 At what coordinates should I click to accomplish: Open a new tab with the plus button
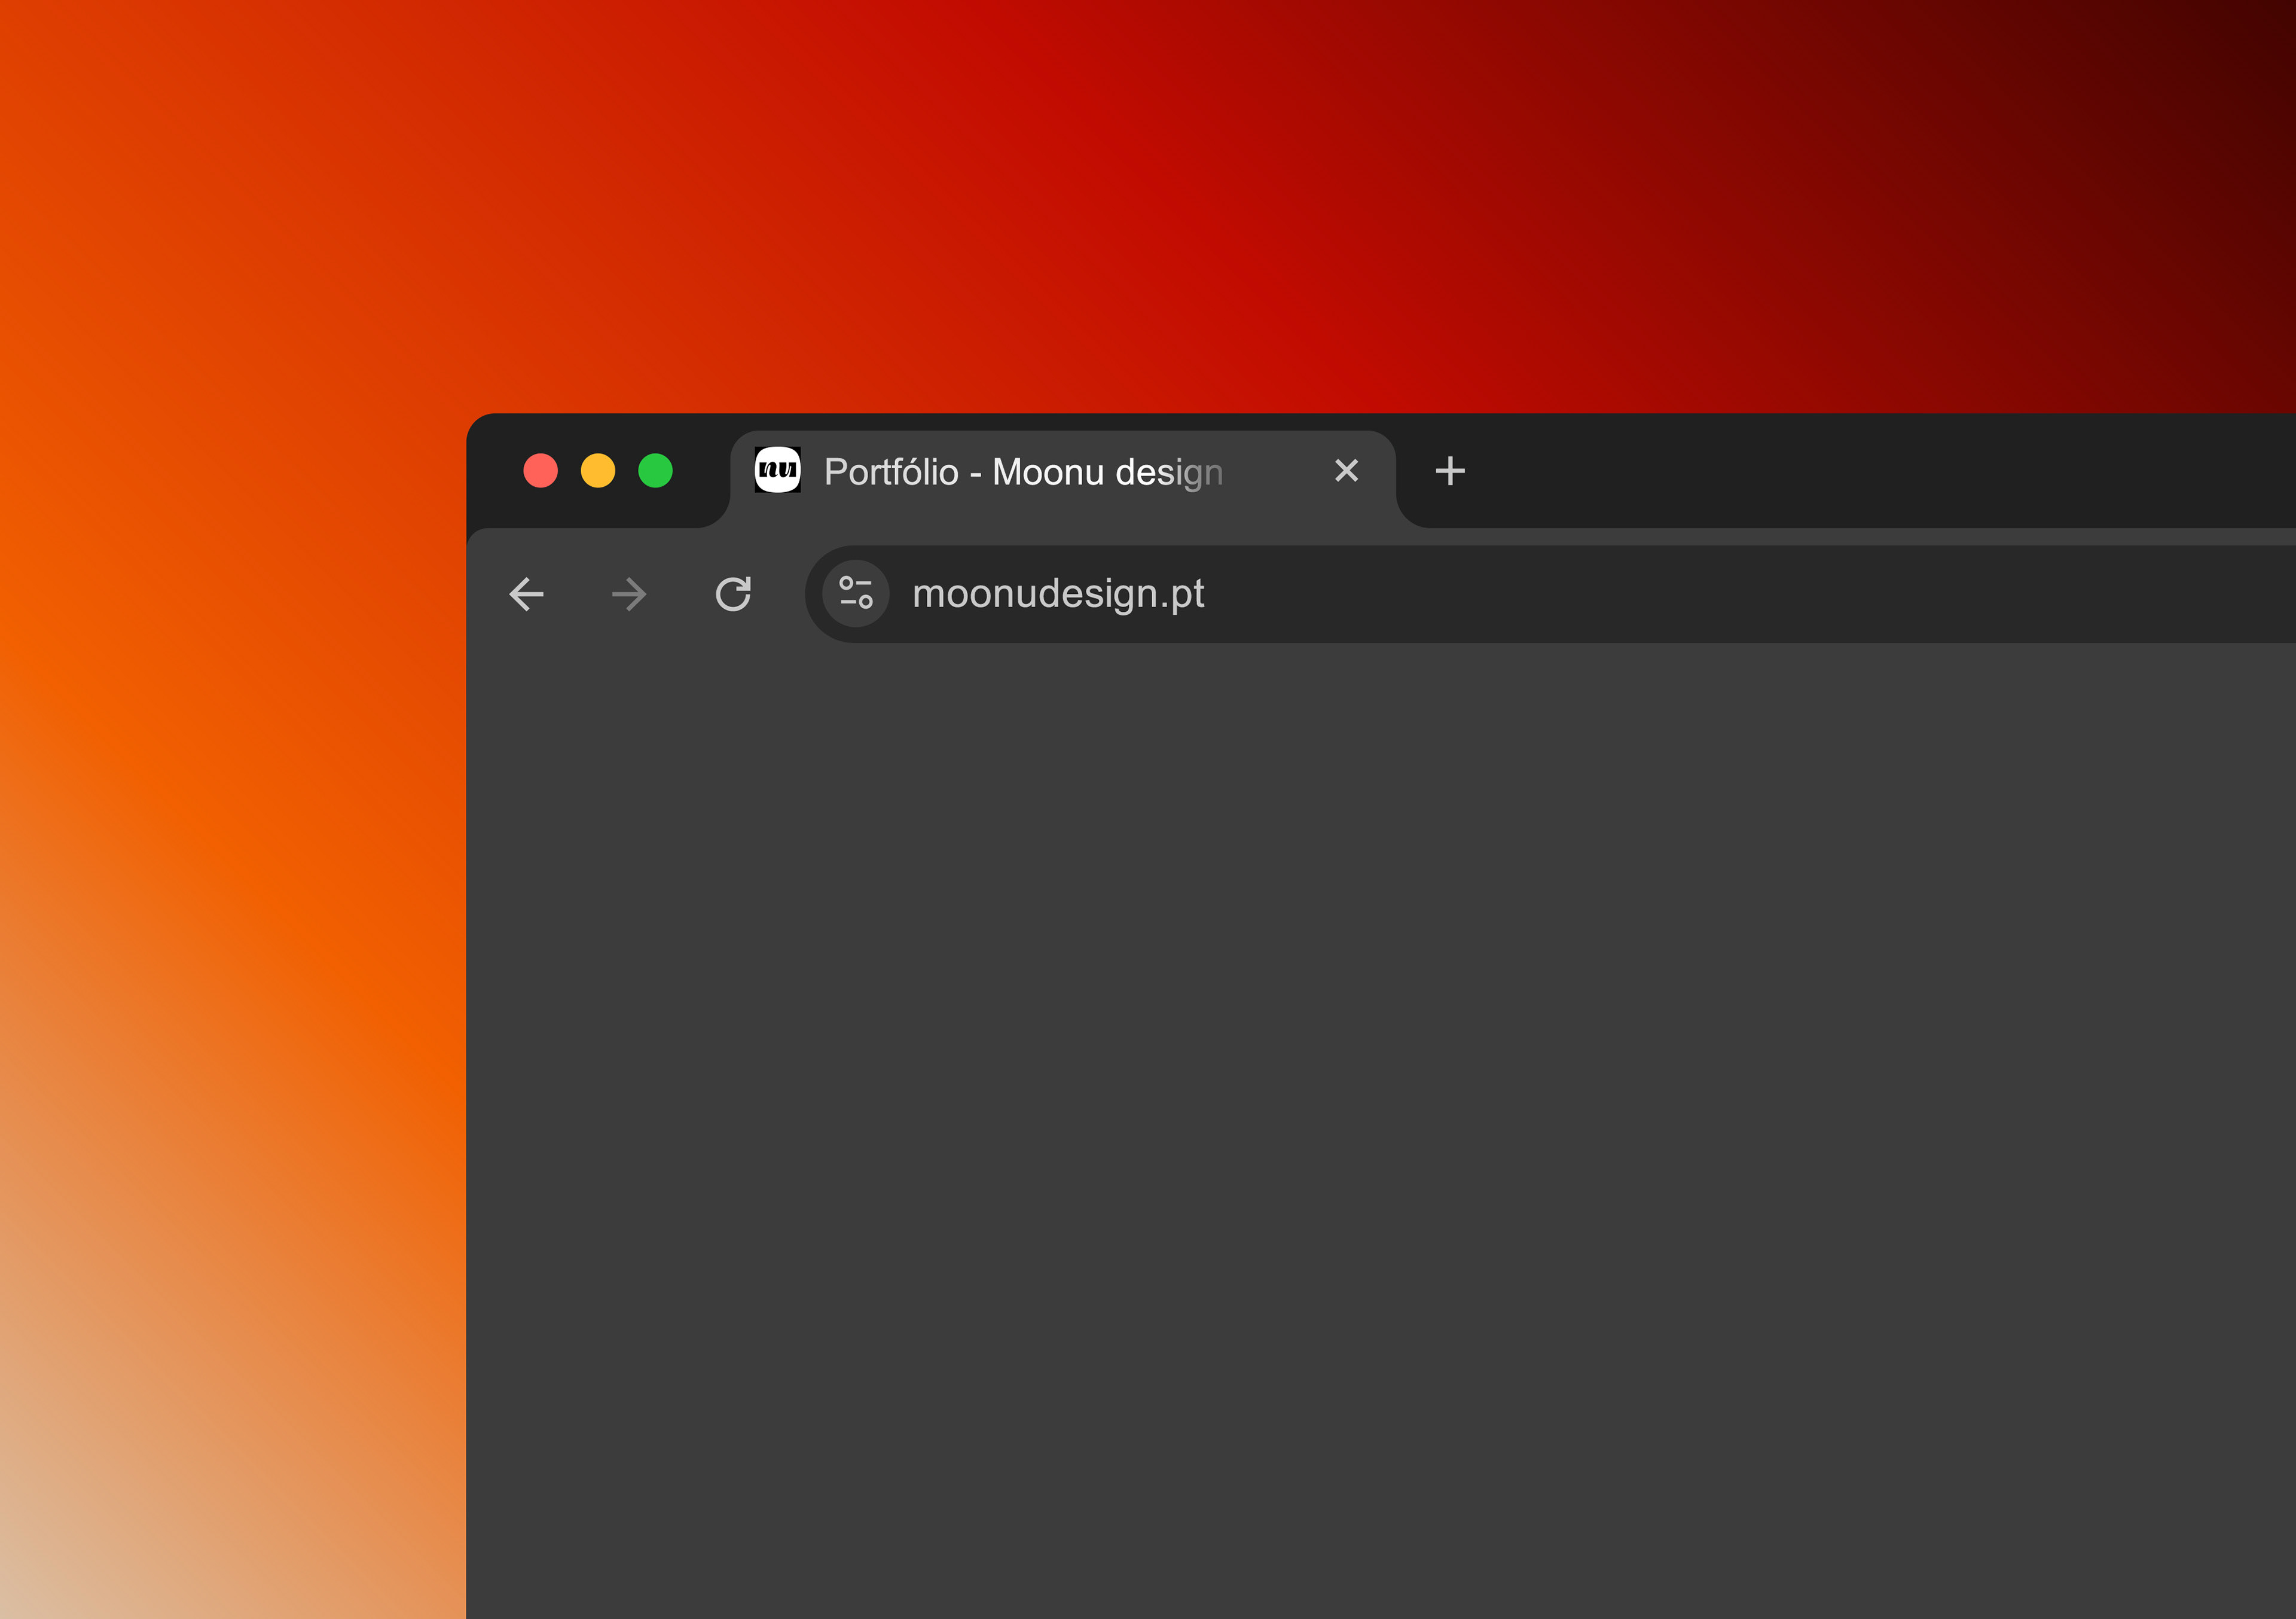click(1449, 471)
